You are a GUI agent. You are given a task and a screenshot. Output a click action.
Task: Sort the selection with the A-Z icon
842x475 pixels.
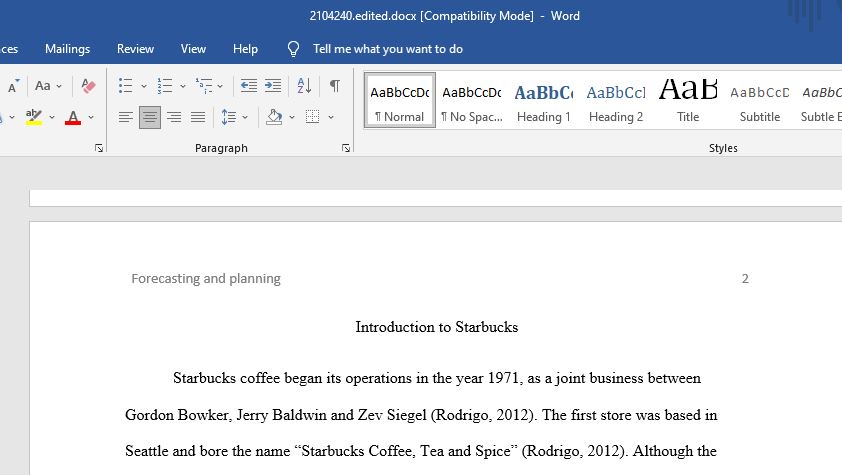[304, 85]
